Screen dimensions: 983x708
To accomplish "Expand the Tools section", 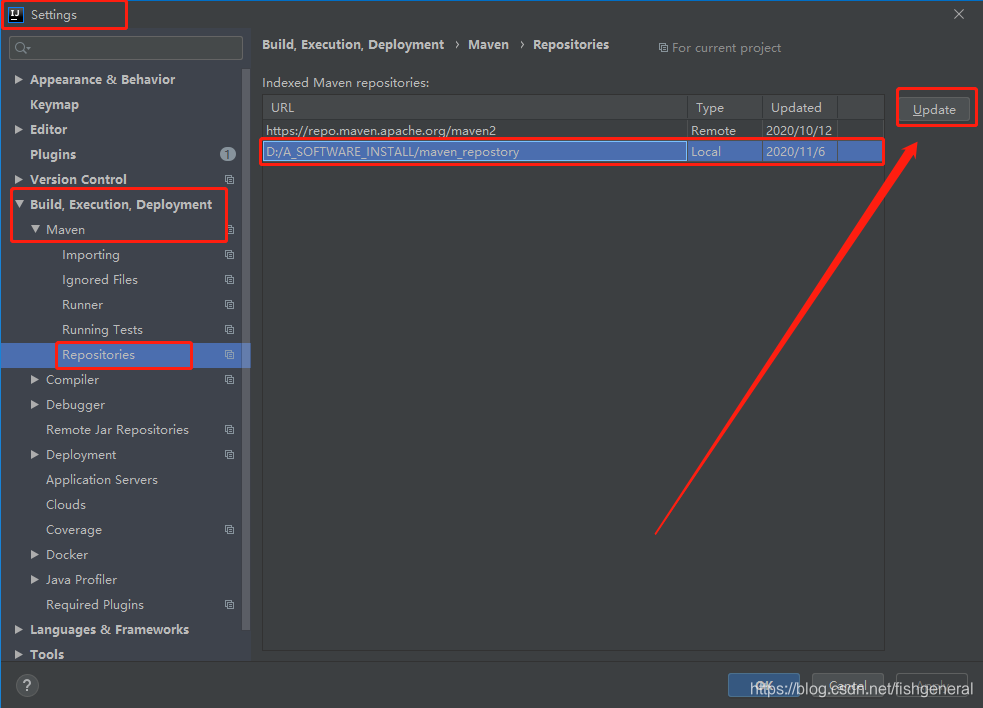I will click(x=19, y=654).
